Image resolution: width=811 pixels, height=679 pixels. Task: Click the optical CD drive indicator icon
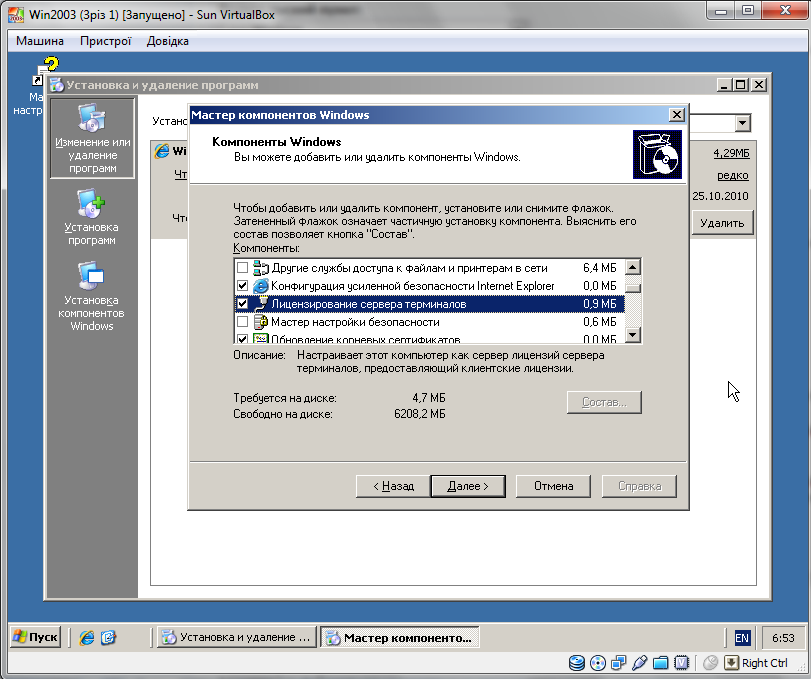click(598, 662)
